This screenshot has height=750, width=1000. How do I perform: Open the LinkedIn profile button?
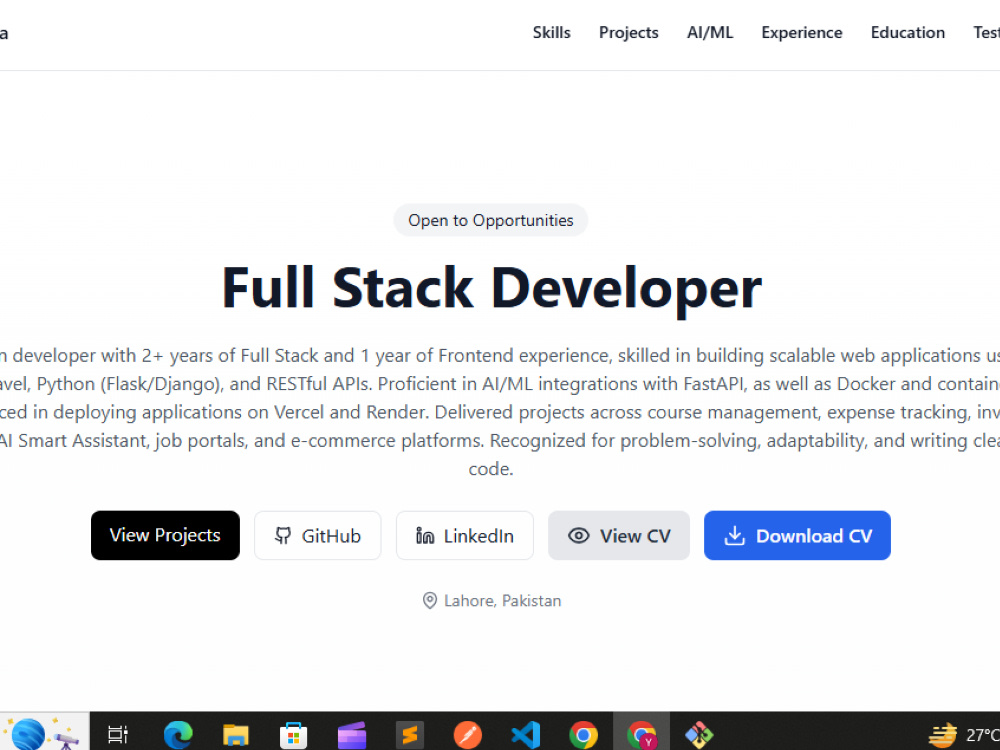pyautogui.click(x=464, y=535)
